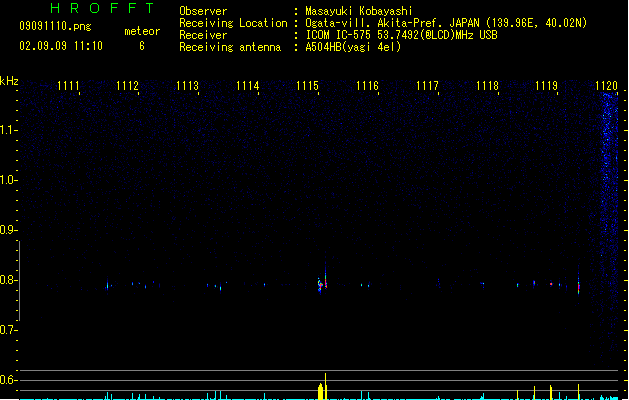
Task: Click the blue noise band at 1120
Action: pyautogui.click(x=610, y=225)
